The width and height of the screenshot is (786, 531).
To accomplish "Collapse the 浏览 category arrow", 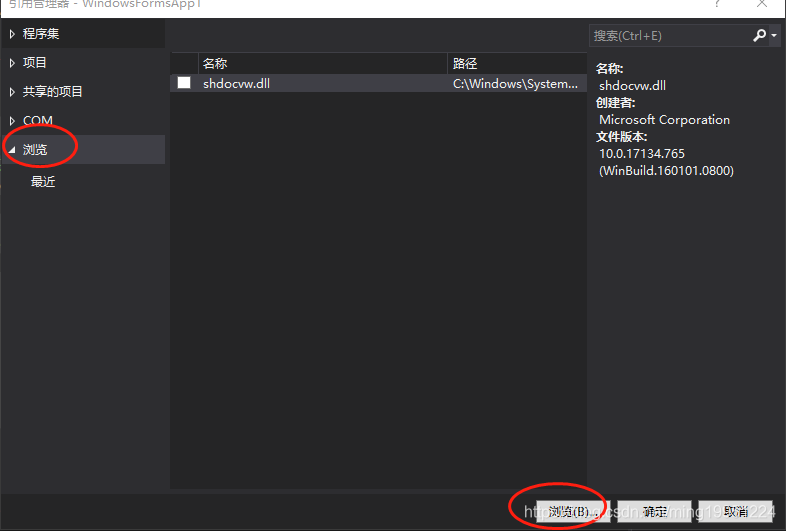I will click(12, 150).
